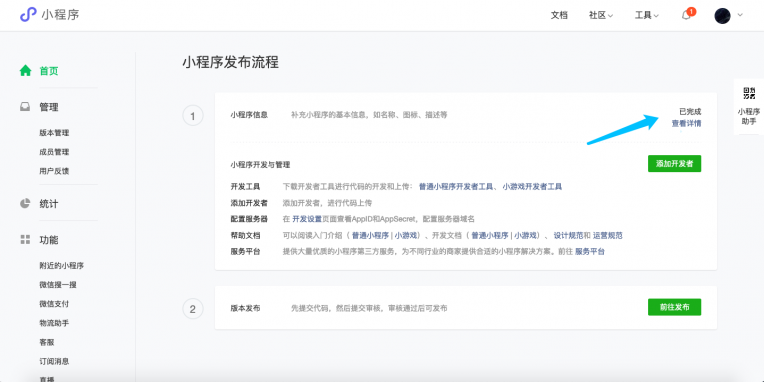Open 附近的小程序 in the sidebar
This screenshot has height=382, width=764.
click(61, 266)
